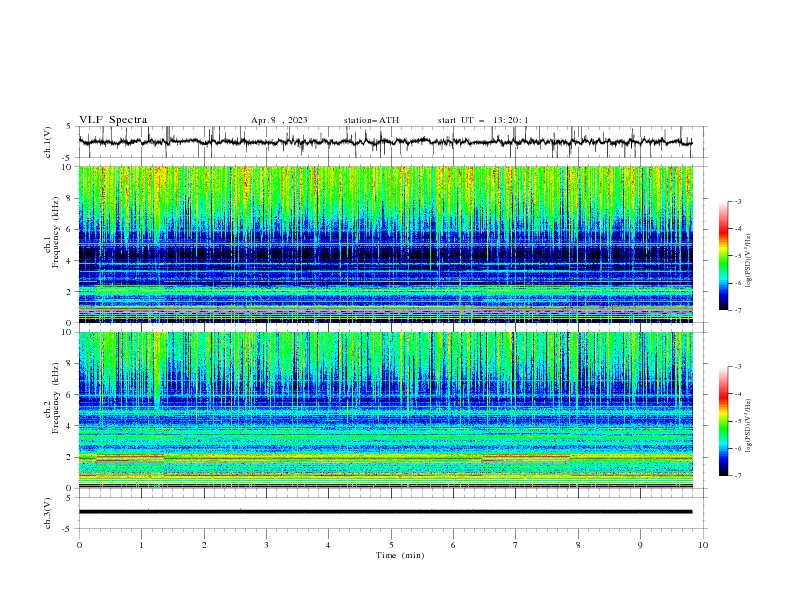Screen dimensions: 792x612
Task: Select the date text 'Apr. 8 , 2023'
Action: coord(279,120)
